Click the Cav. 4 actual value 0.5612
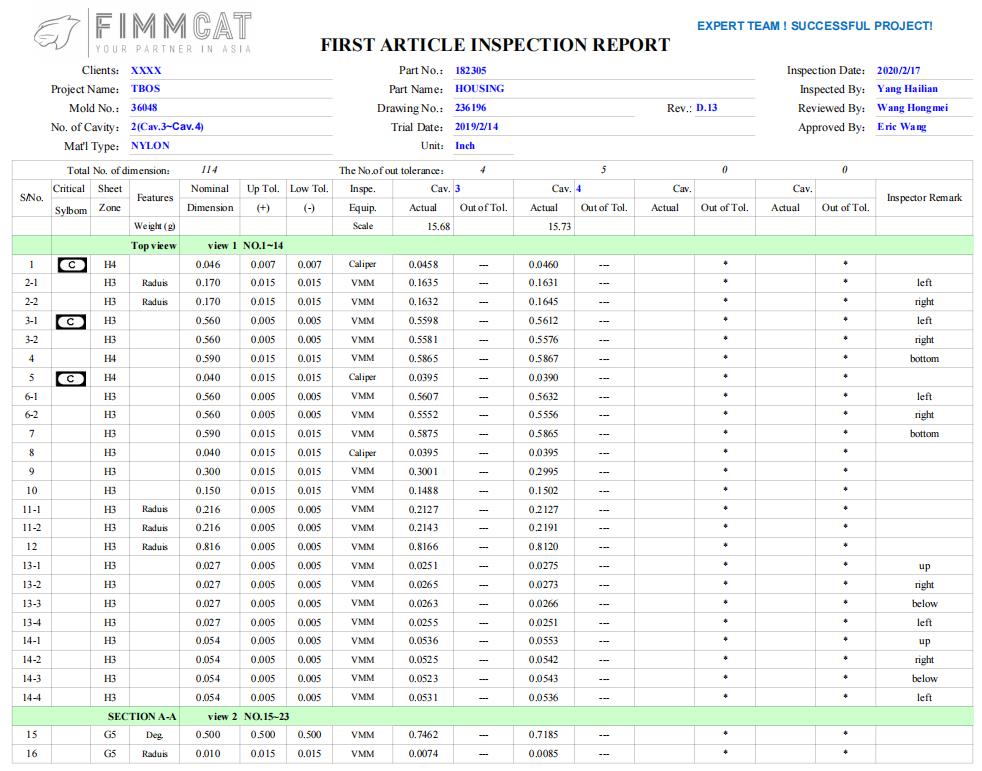982x771 pixels. 543,320
